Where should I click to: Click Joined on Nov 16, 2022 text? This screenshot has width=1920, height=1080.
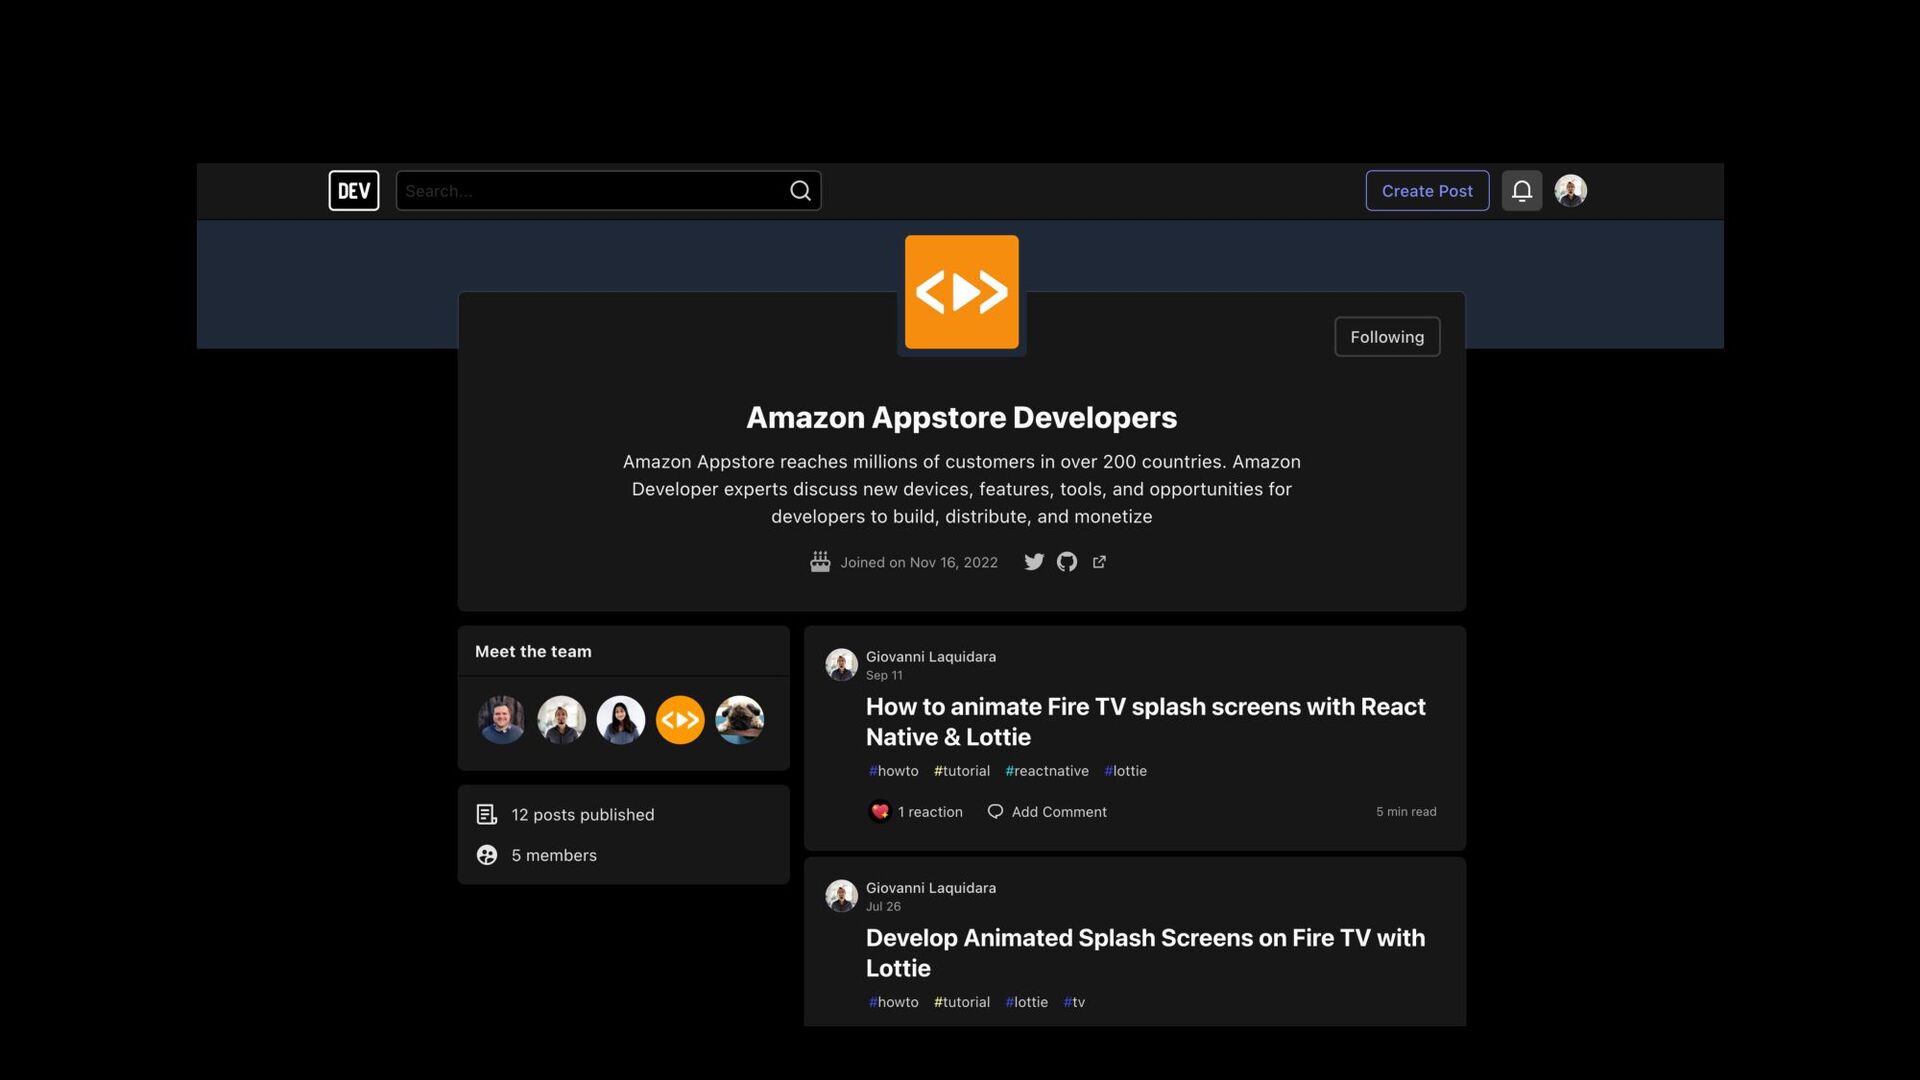click(919, 562)
